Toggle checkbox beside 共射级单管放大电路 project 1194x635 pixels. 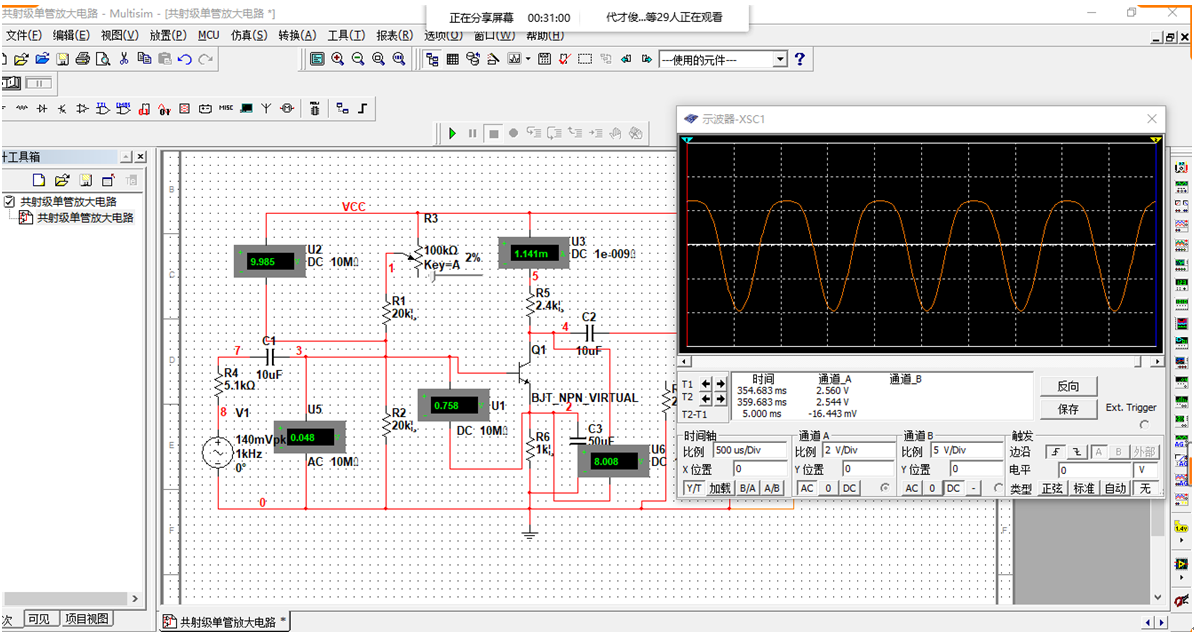(x=10, y=201)
